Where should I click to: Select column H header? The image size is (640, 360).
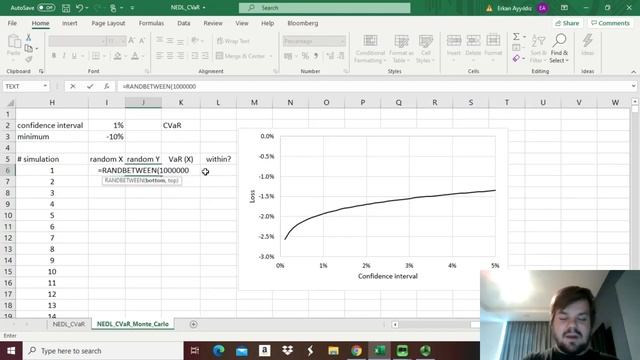coord(52,102)
